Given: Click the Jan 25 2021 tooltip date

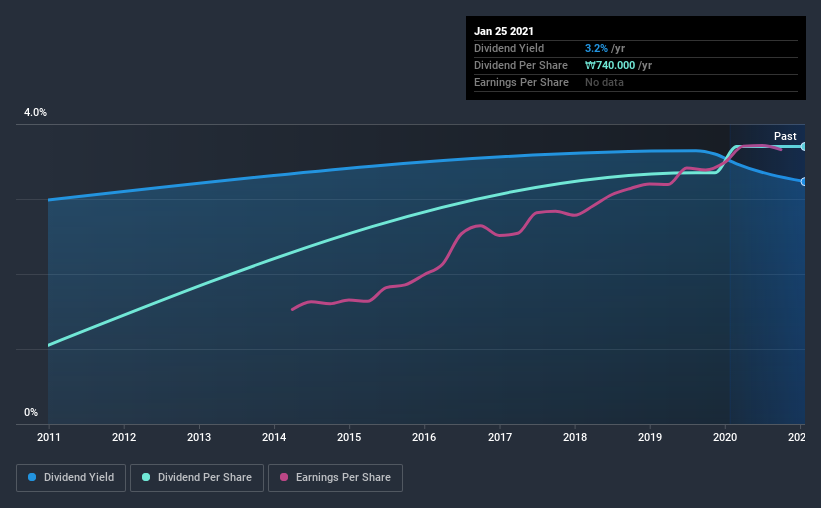Looking at the screenshot, I should pos(504,31).
